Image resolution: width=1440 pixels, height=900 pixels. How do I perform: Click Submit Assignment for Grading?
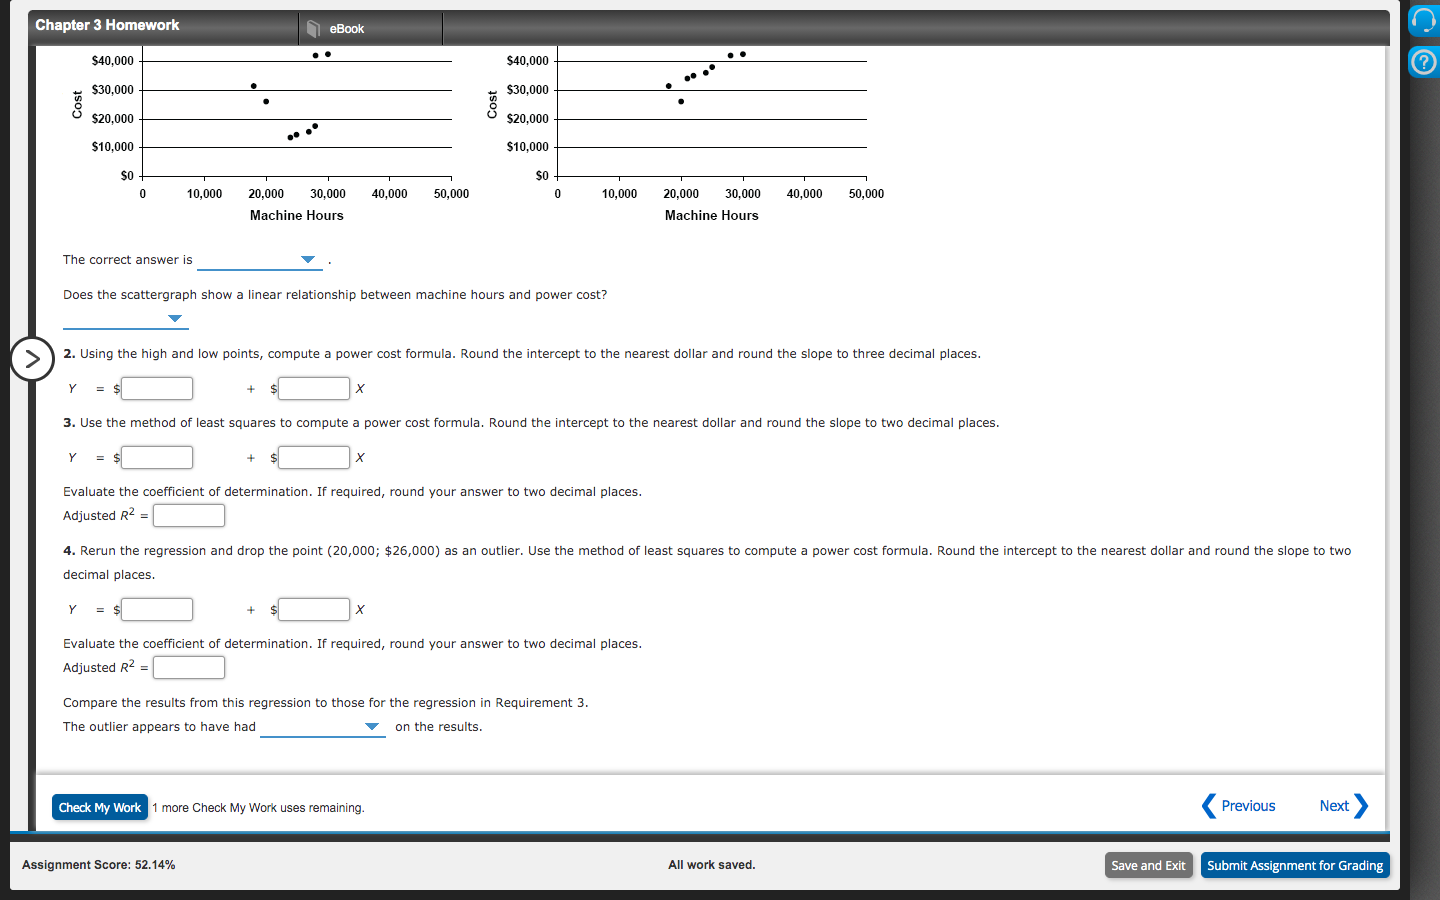point(1295,865)
